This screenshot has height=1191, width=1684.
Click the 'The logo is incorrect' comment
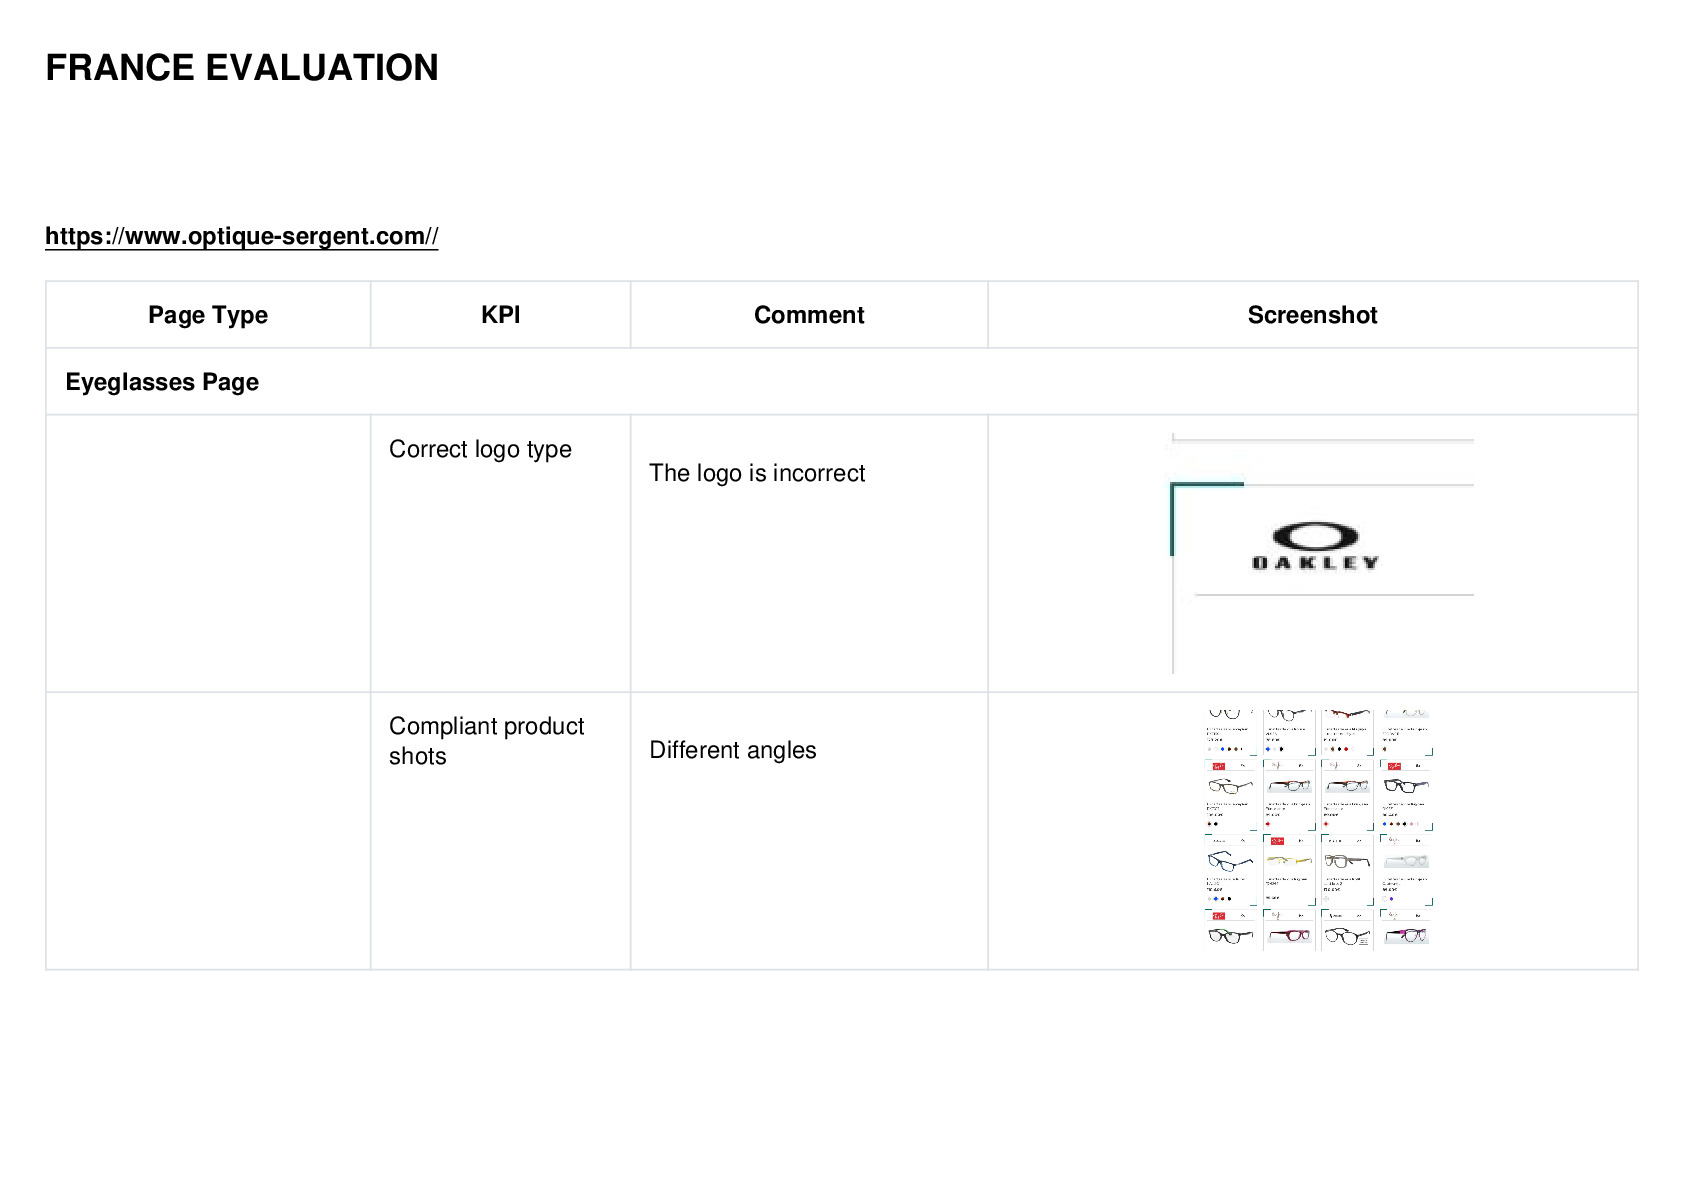[x=757, y=473]
